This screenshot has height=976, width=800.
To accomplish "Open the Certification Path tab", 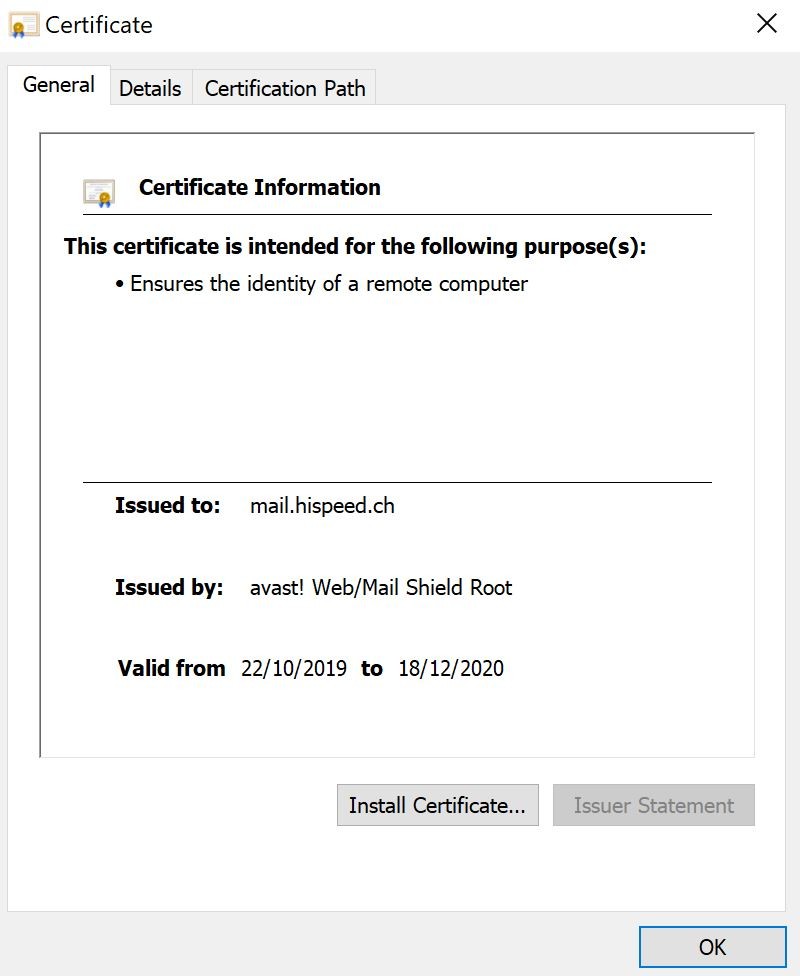I will coord(285,88).
